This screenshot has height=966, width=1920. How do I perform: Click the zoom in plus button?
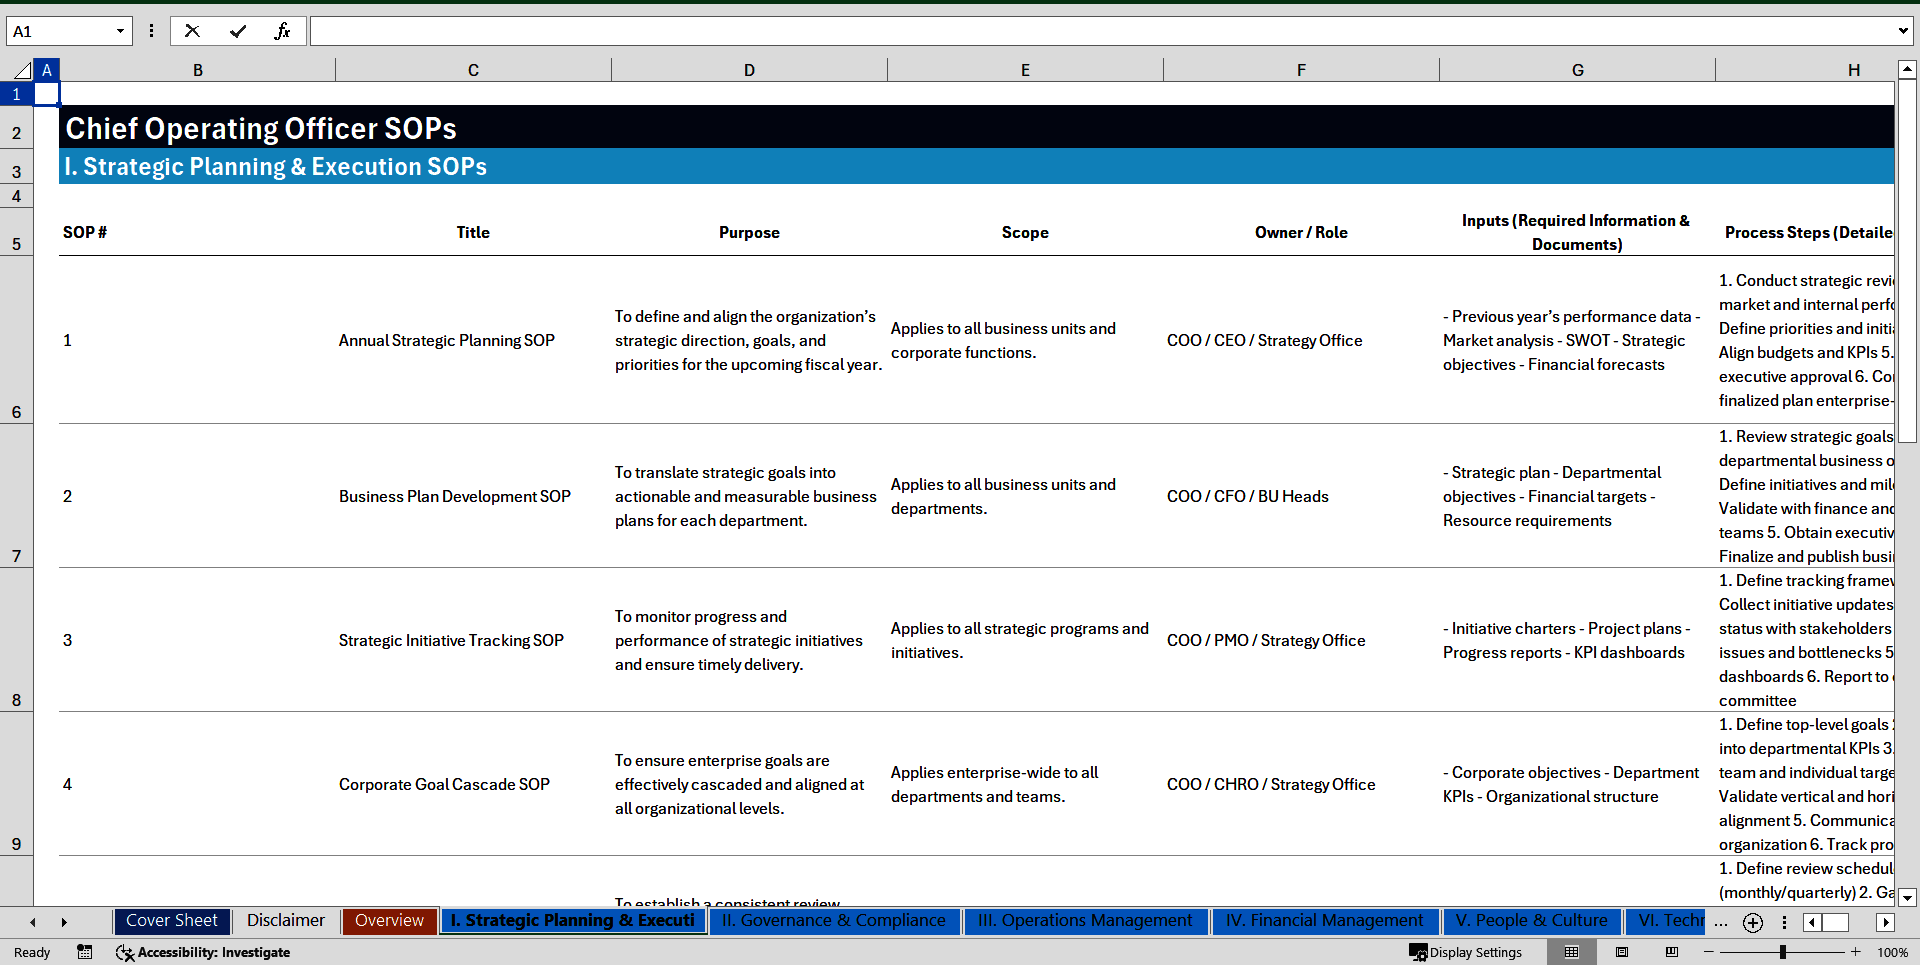point(1856,952)
